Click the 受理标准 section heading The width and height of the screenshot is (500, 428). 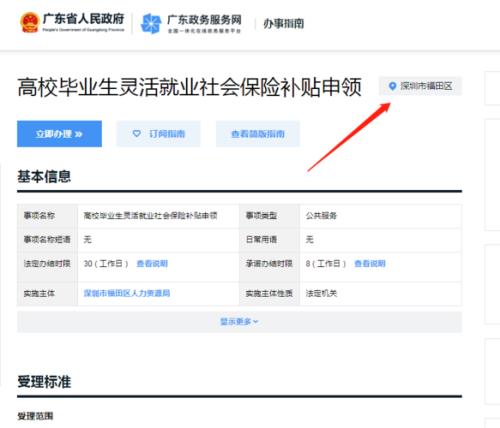coord(44,382)
